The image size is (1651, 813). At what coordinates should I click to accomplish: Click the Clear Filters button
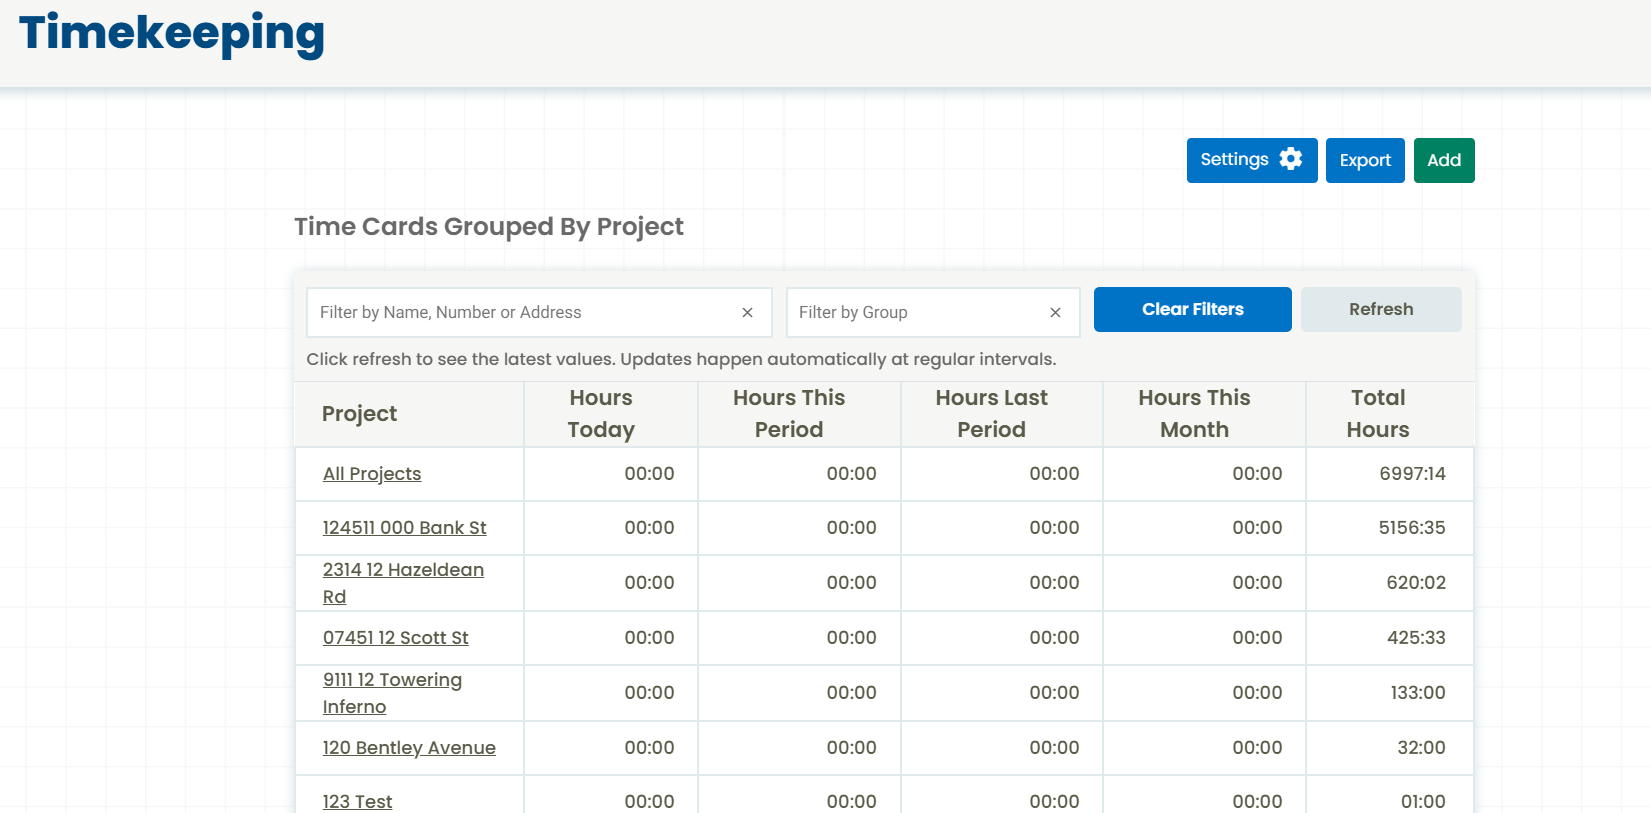click(x=1192, y=310)
